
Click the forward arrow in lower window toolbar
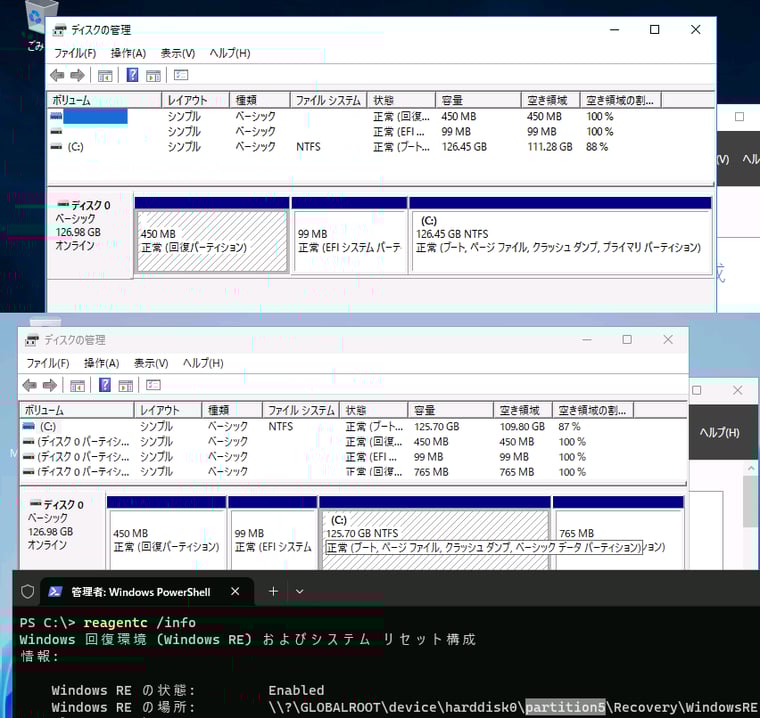click(49, 385)
